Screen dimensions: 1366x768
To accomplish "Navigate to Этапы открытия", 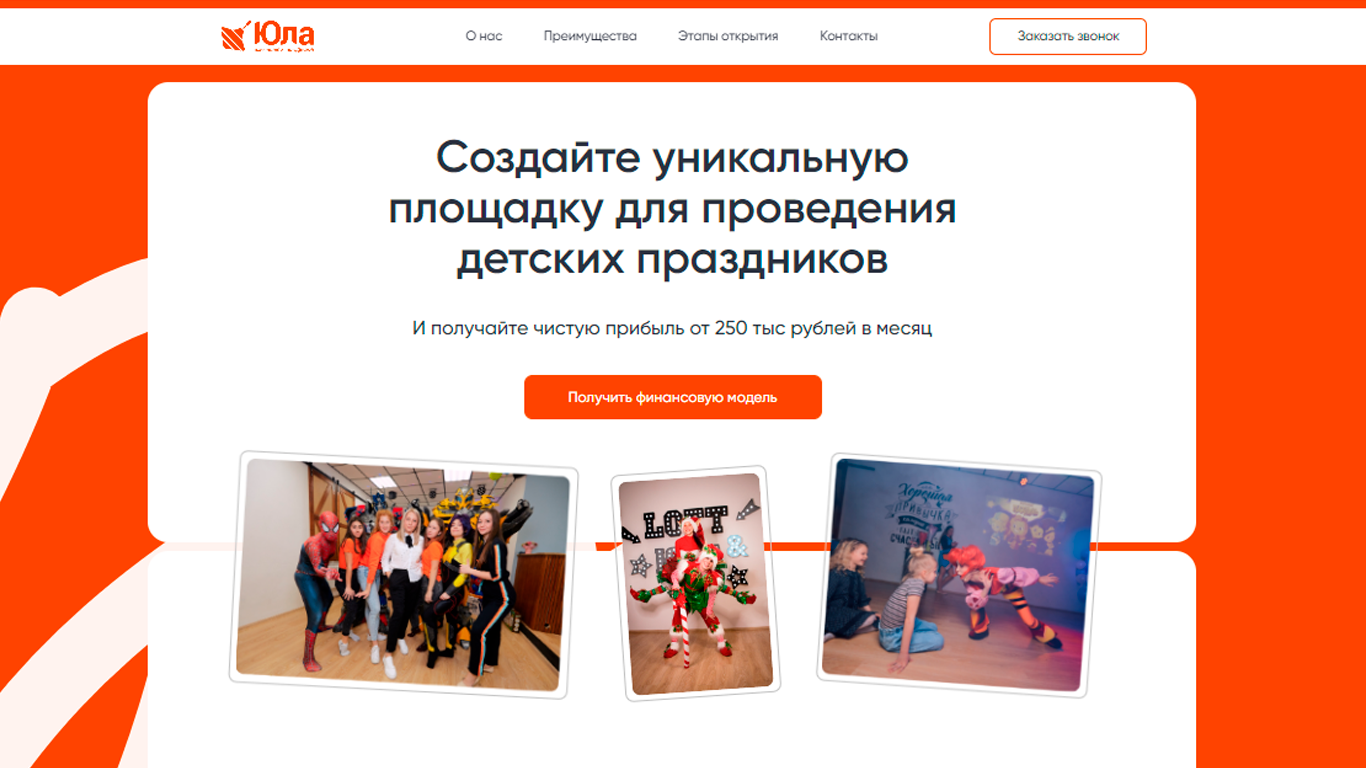I will [728, 36].
